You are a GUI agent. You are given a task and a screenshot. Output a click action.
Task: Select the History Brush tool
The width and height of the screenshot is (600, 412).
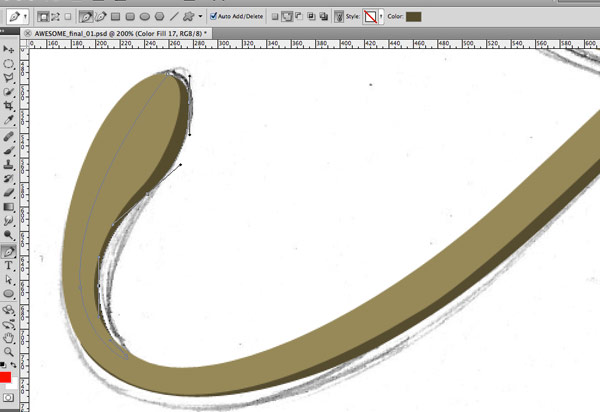point(8,179)
